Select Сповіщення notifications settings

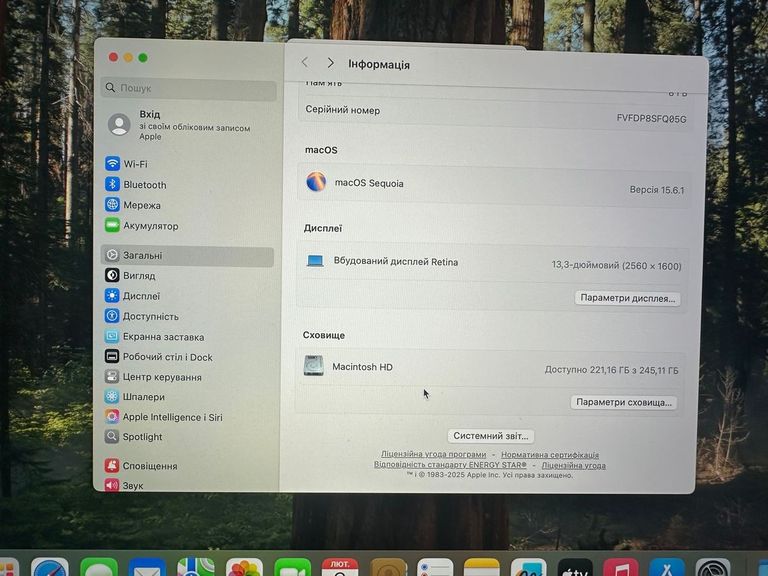141,466
